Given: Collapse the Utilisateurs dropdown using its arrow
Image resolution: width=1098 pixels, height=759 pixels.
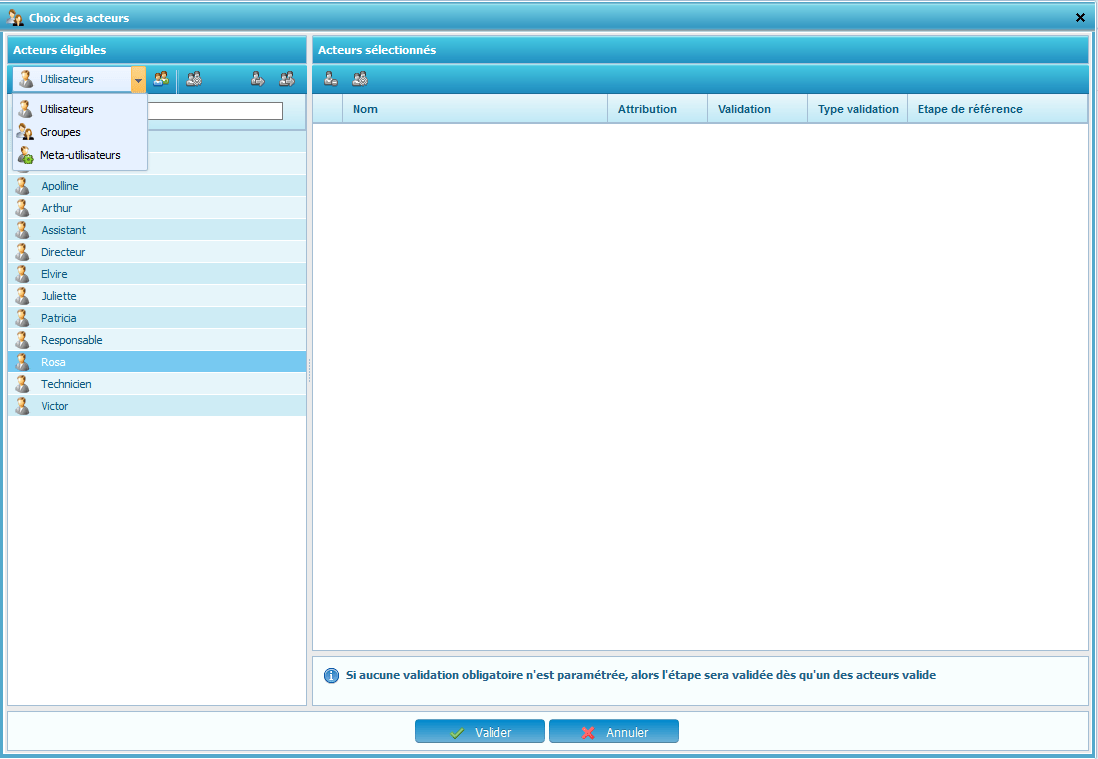Looking at the screenshot, I should tap(138, 79).
